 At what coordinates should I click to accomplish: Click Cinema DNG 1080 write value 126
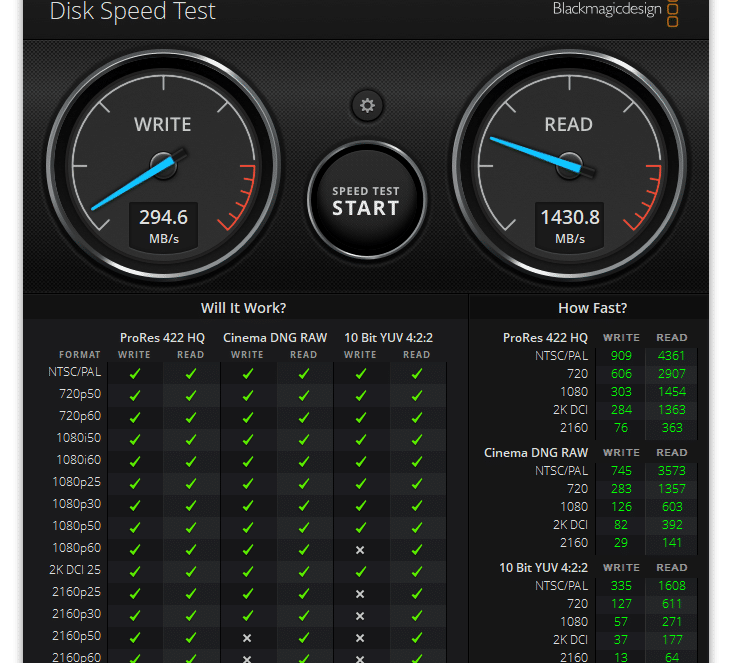click(621, 507)
